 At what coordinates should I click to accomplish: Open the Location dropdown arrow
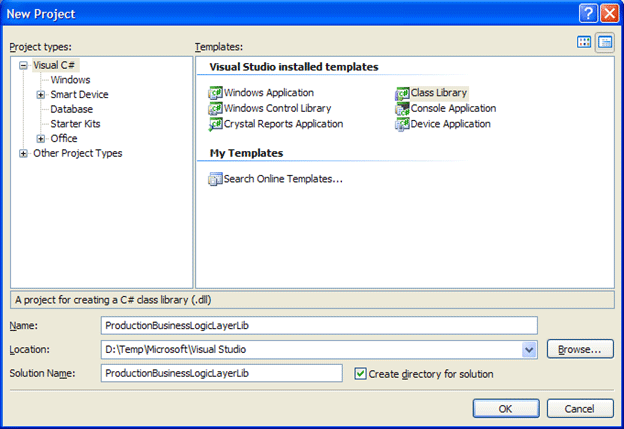coord(529,350)
